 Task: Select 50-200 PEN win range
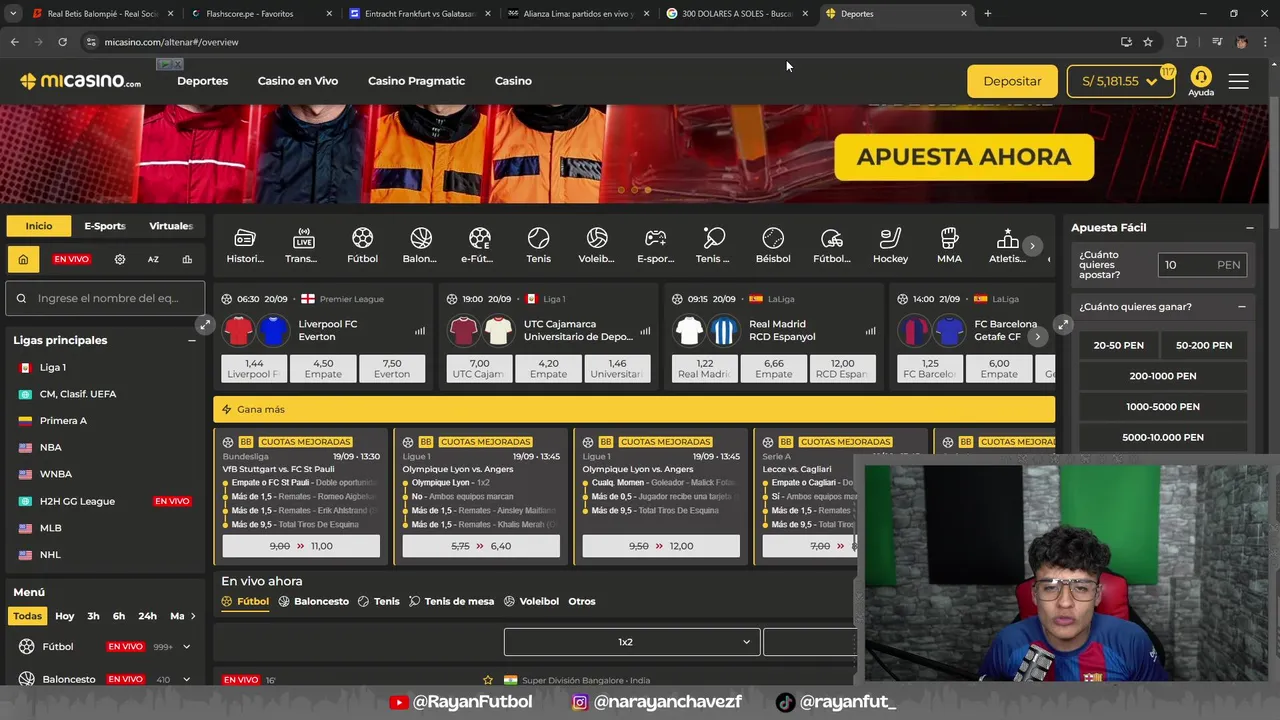[x=1204, y=345]
